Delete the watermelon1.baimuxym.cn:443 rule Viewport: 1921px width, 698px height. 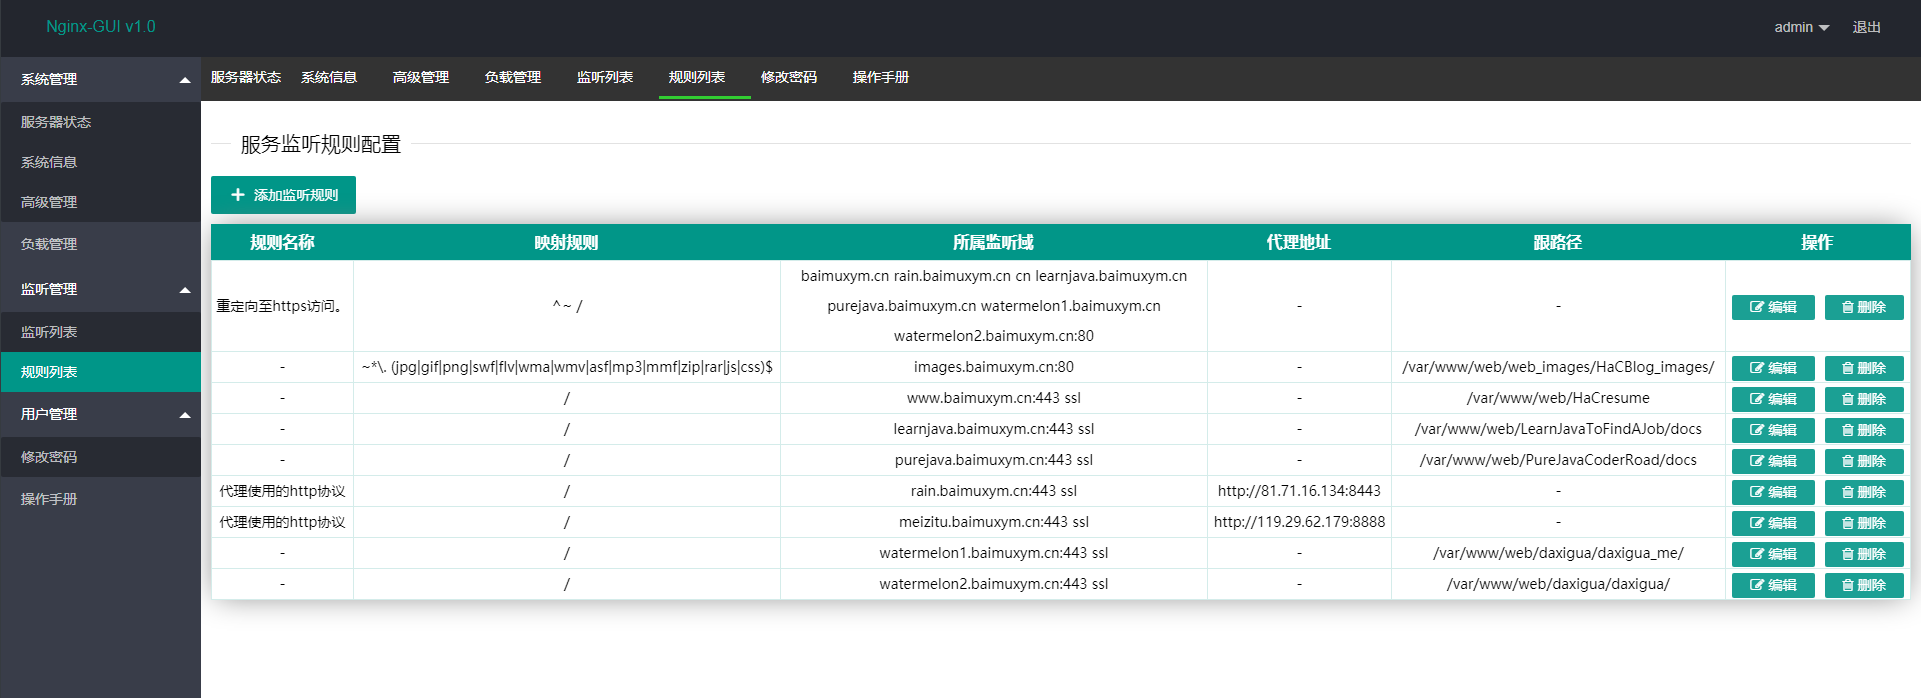point(1863,554)
